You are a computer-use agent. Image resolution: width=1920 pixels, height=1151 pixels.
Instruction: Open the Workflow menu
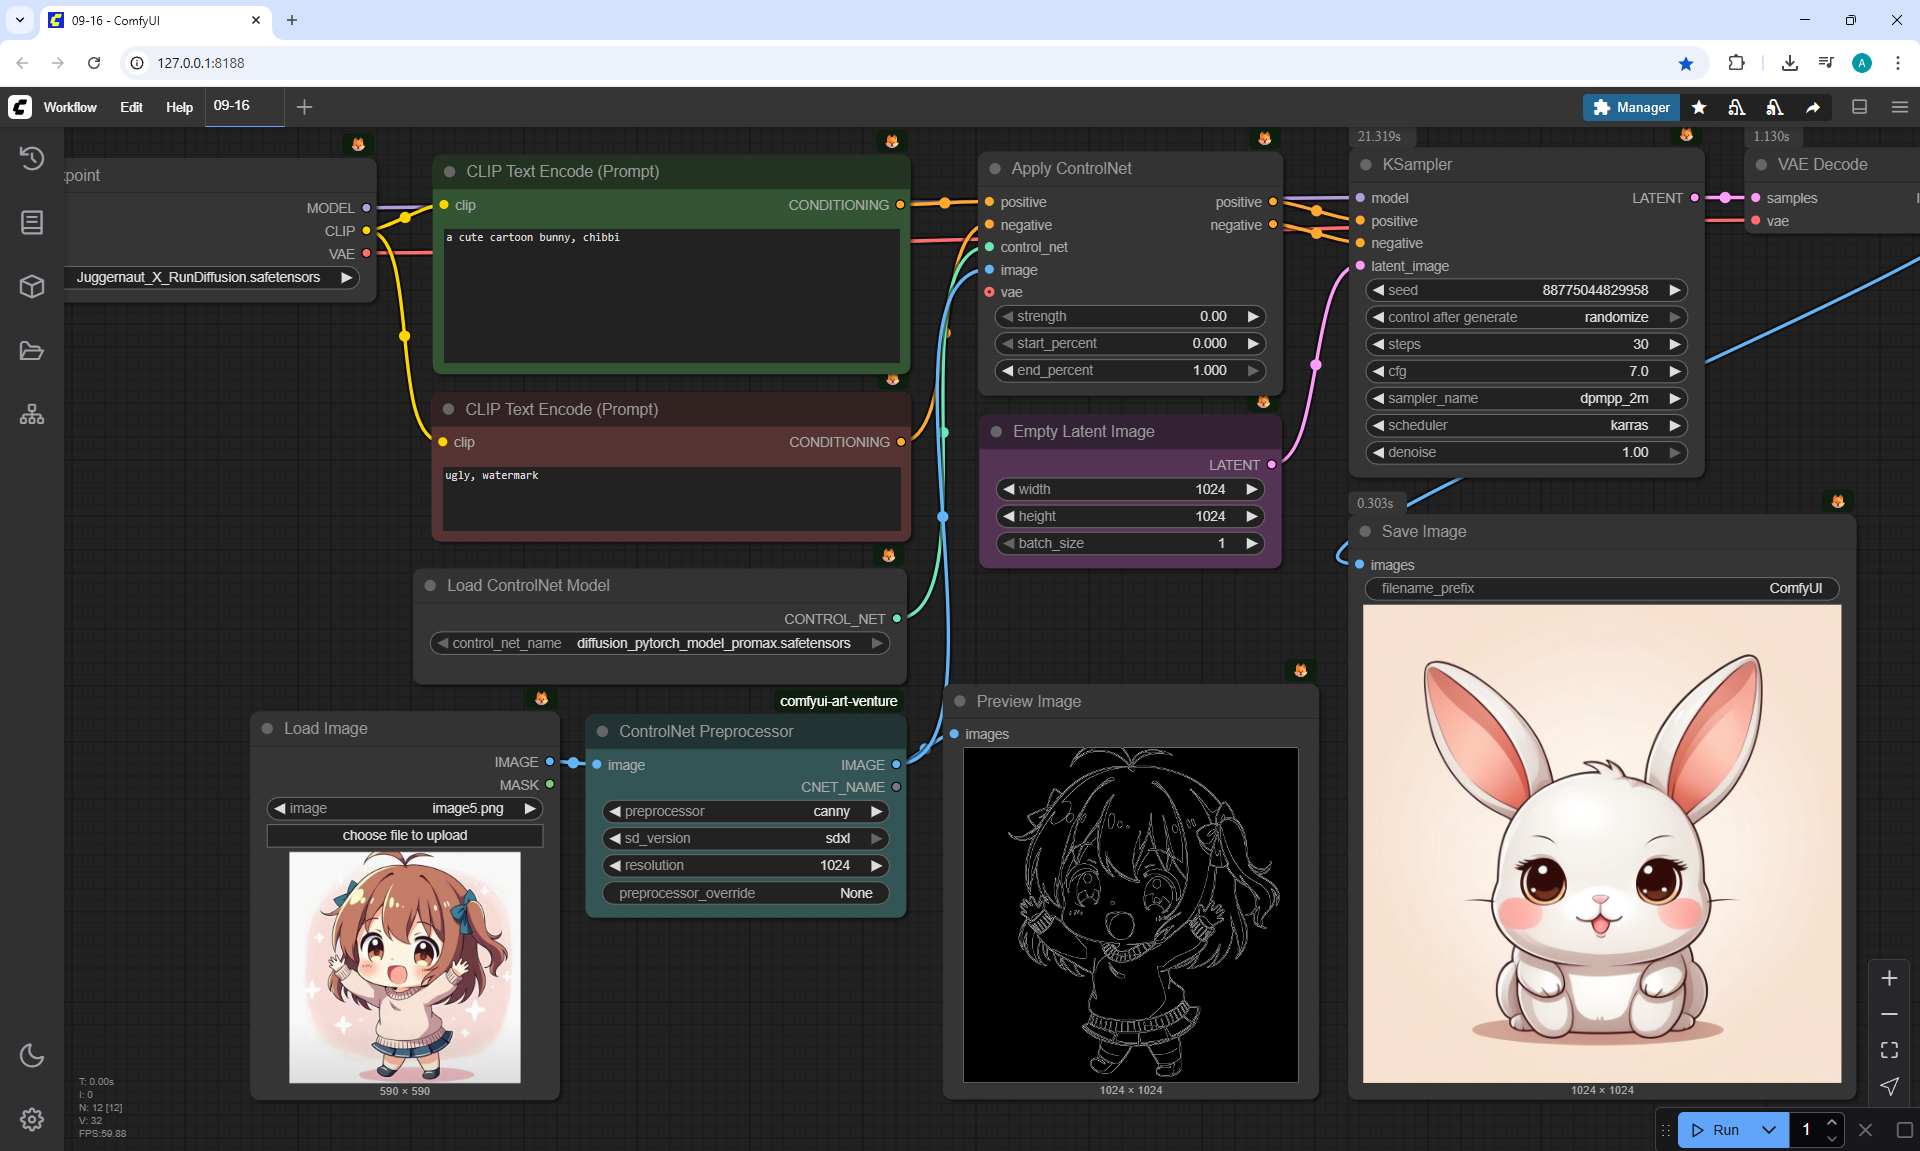coord(70,107)
